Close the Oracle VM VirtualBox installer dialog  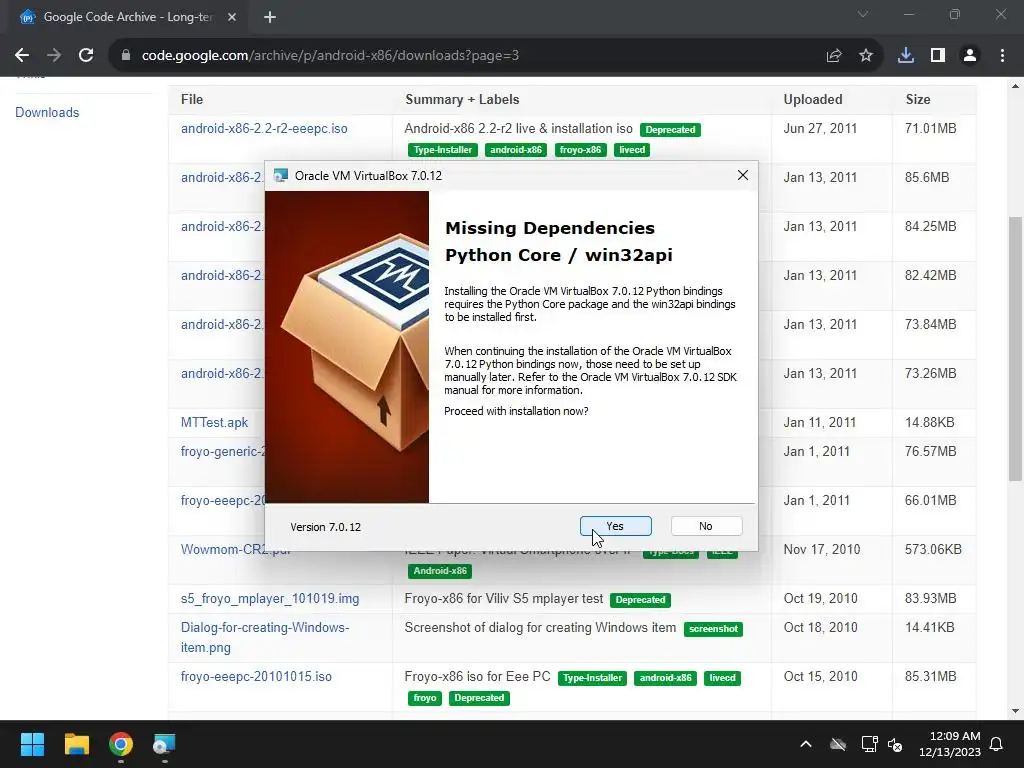click(x=743, y=175)
